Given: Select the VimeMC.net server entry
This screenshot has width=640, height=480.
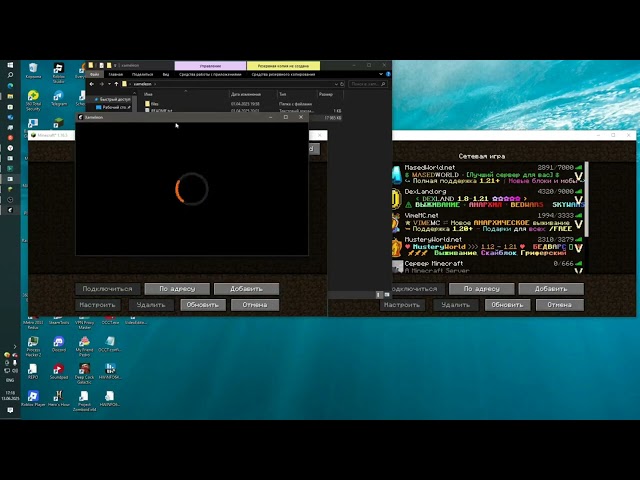Looking at the screenshot, I should (488, 222).
